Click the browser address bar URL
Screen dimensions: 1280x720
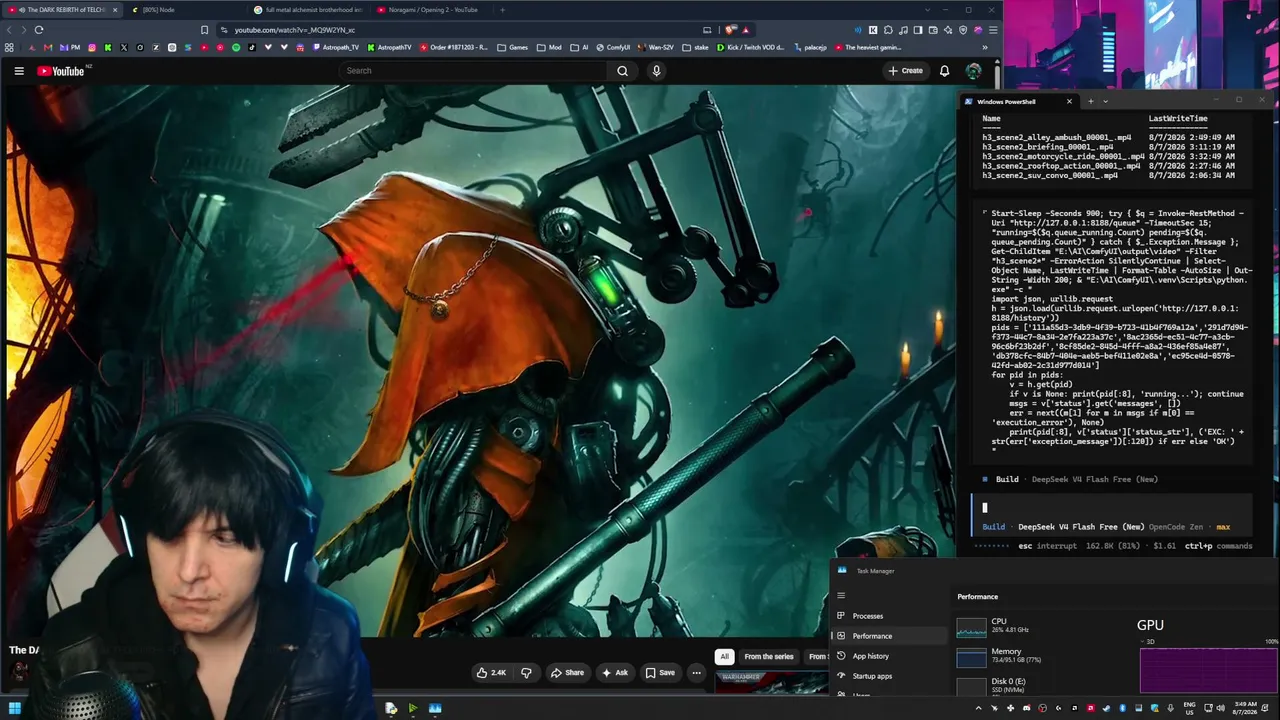point(295,30)
